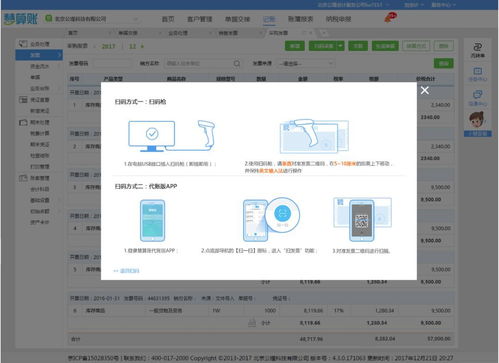Click the grand total 57,000.00 cell
The image size is (499, 363).
pyautogui.click(x=439, y=339)
